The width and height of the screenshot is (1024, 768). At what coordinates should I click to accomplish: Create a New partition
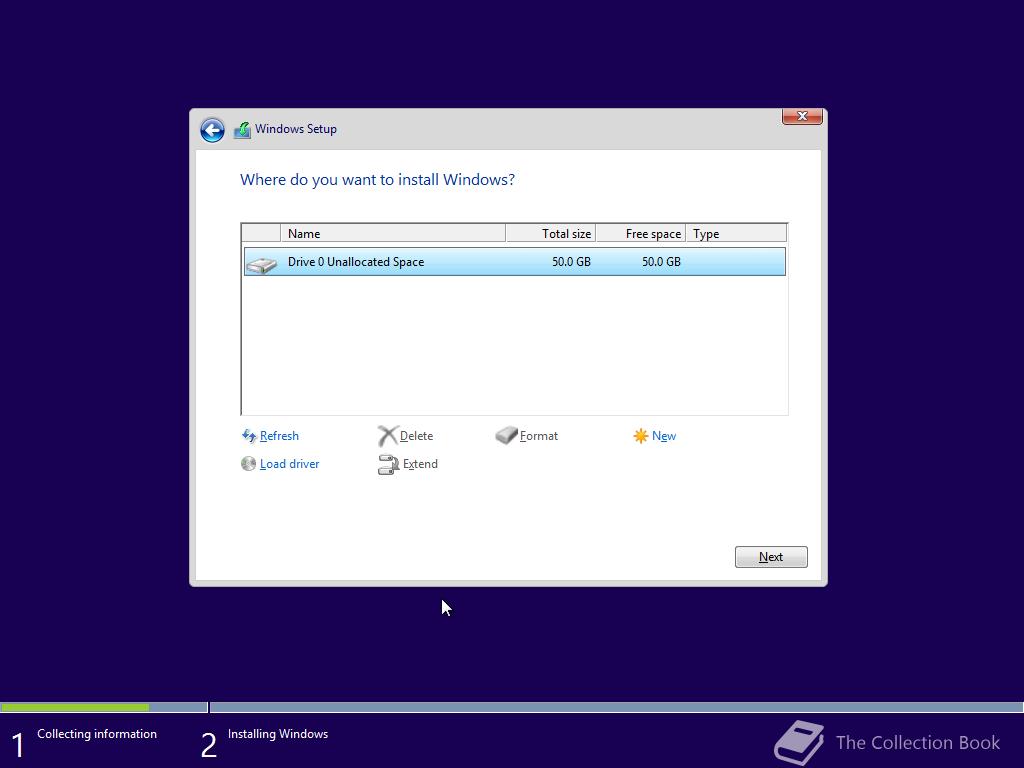tap(664, 436)
